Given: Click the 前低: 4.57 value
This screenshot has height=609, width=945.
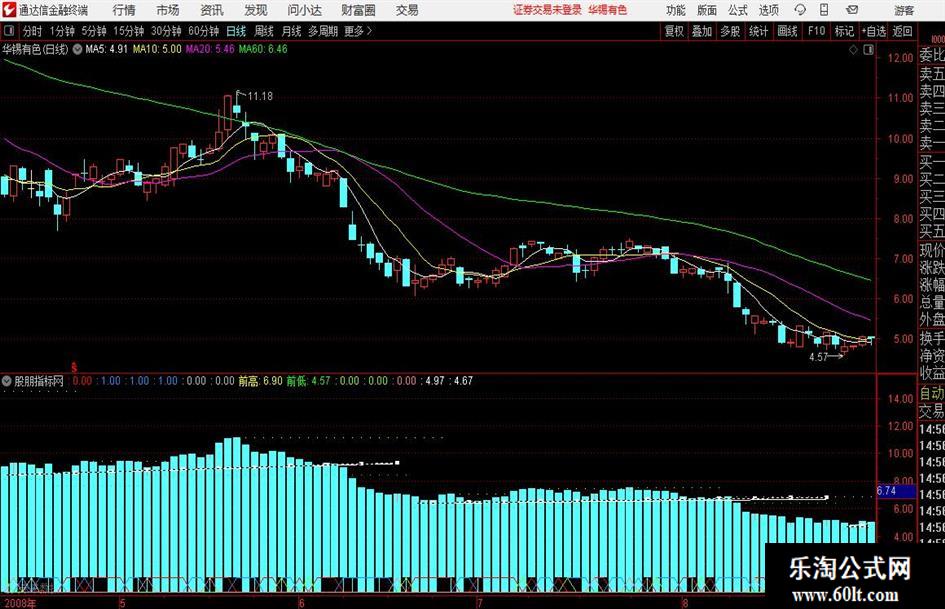Looking at the screenshot, I should click(x=309, y=381).
